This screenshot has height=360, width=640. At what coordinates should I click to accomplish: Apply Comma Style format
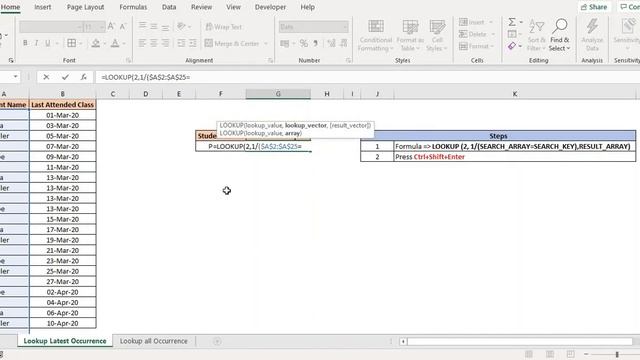point(316,43)
